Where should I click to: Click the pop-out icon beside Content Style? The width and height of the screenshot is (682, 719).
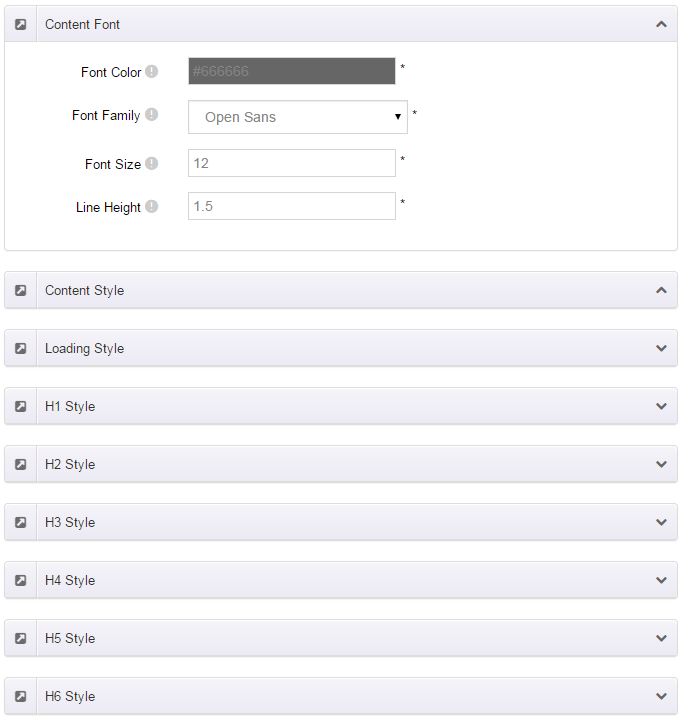[21, 290]
